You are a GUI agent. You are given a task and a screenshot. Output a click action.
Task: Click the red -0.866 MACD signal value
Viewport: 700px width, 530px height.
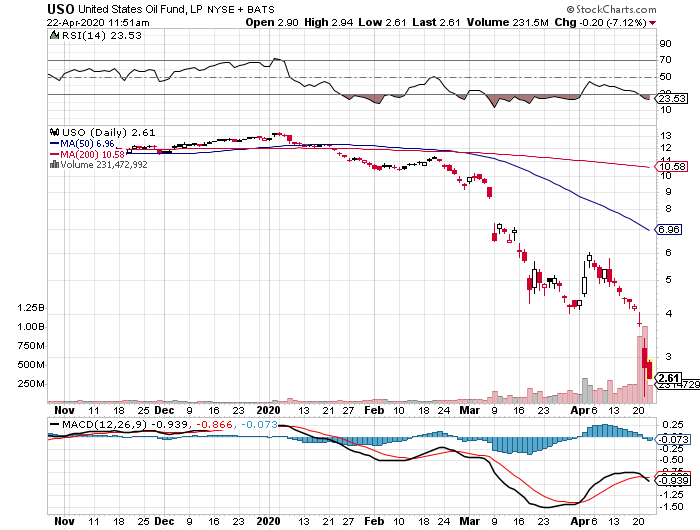click(x=214, y=424)
